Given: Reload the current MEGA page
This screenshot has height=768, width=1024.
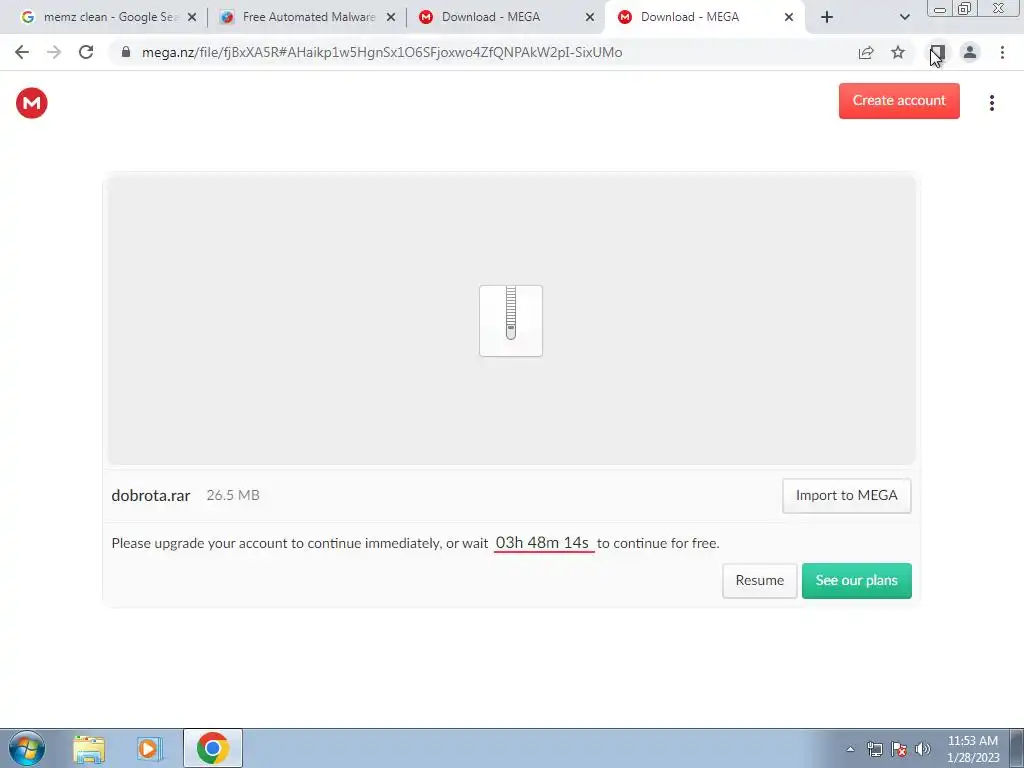Looking at the screenshot, I should (86, 52).
